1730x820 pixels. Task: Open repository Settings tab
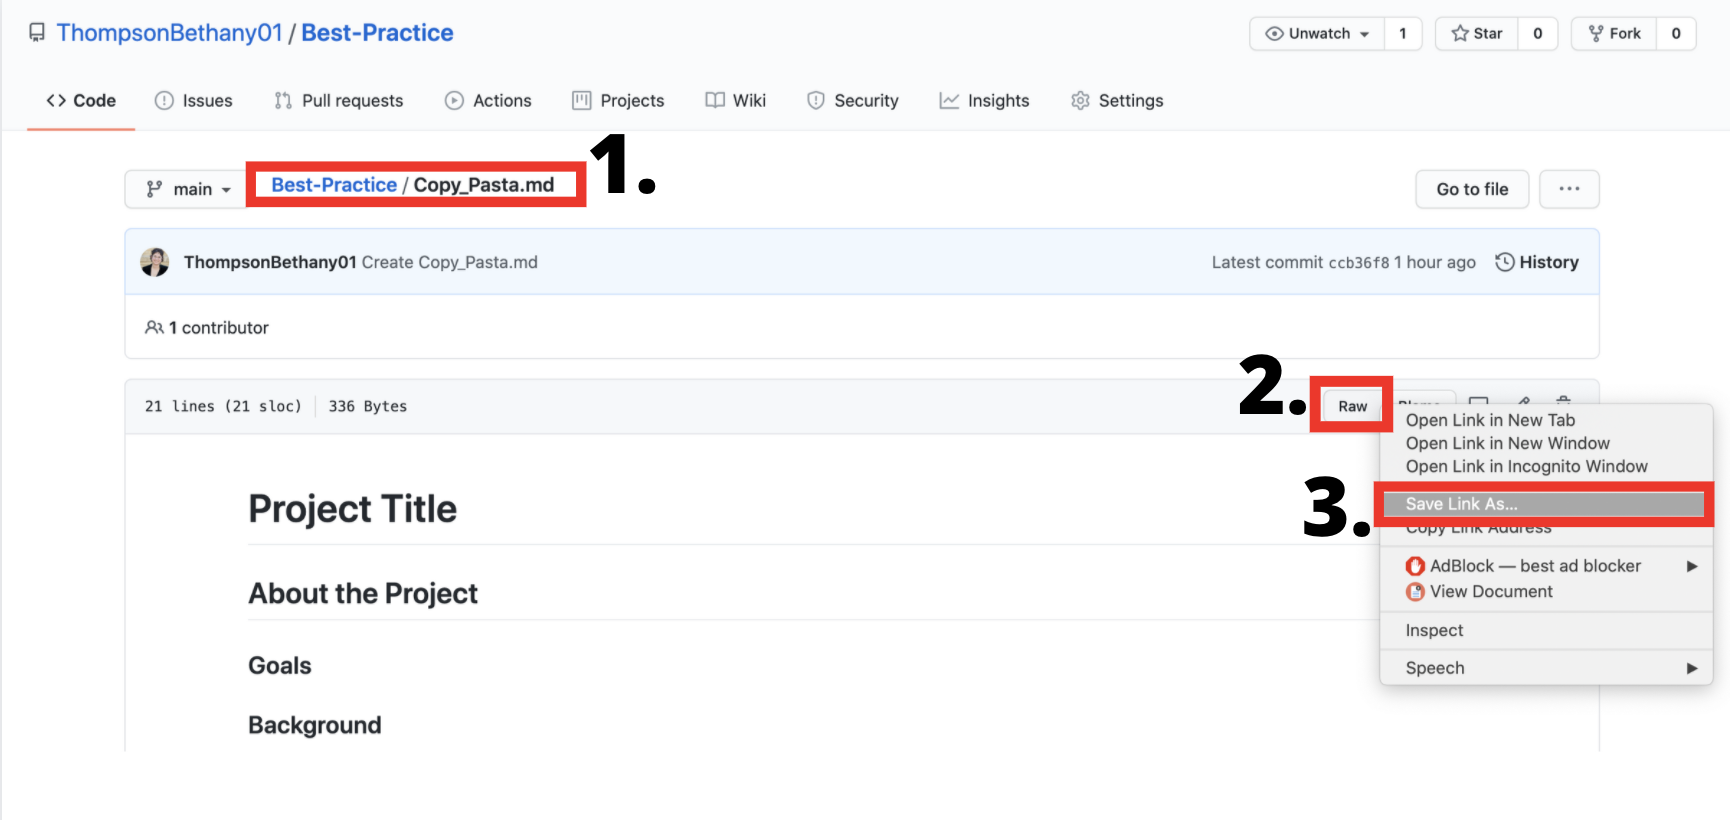click(x=1117, y=100)
